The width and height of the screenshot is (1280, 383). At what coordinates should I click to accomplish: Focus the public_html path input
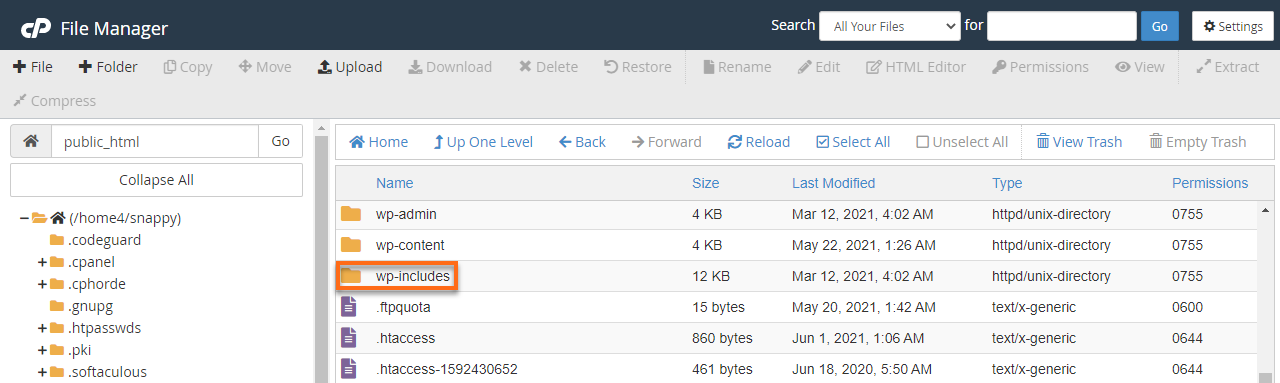[154, 141]
